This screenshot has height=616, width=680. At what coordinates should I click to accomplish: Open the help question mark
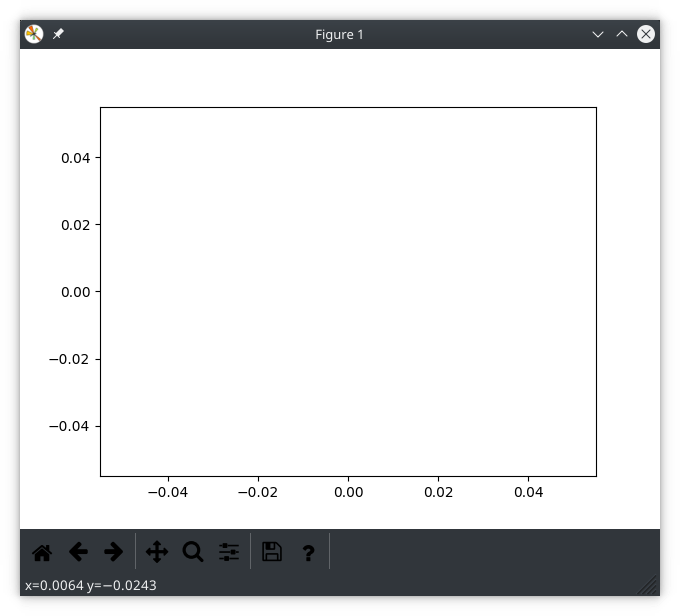pos(308,553)
